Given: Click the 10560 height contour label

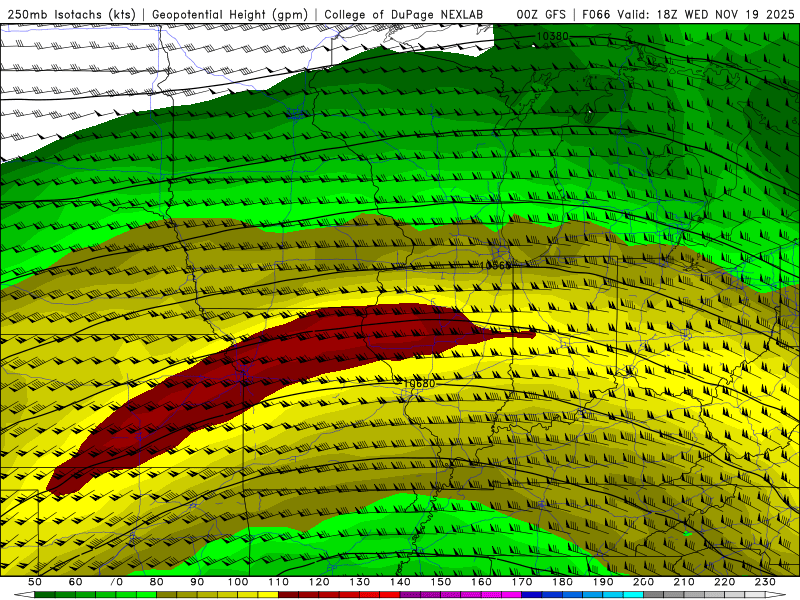Looking at the screenshot, I should click(x=495, y=266).
